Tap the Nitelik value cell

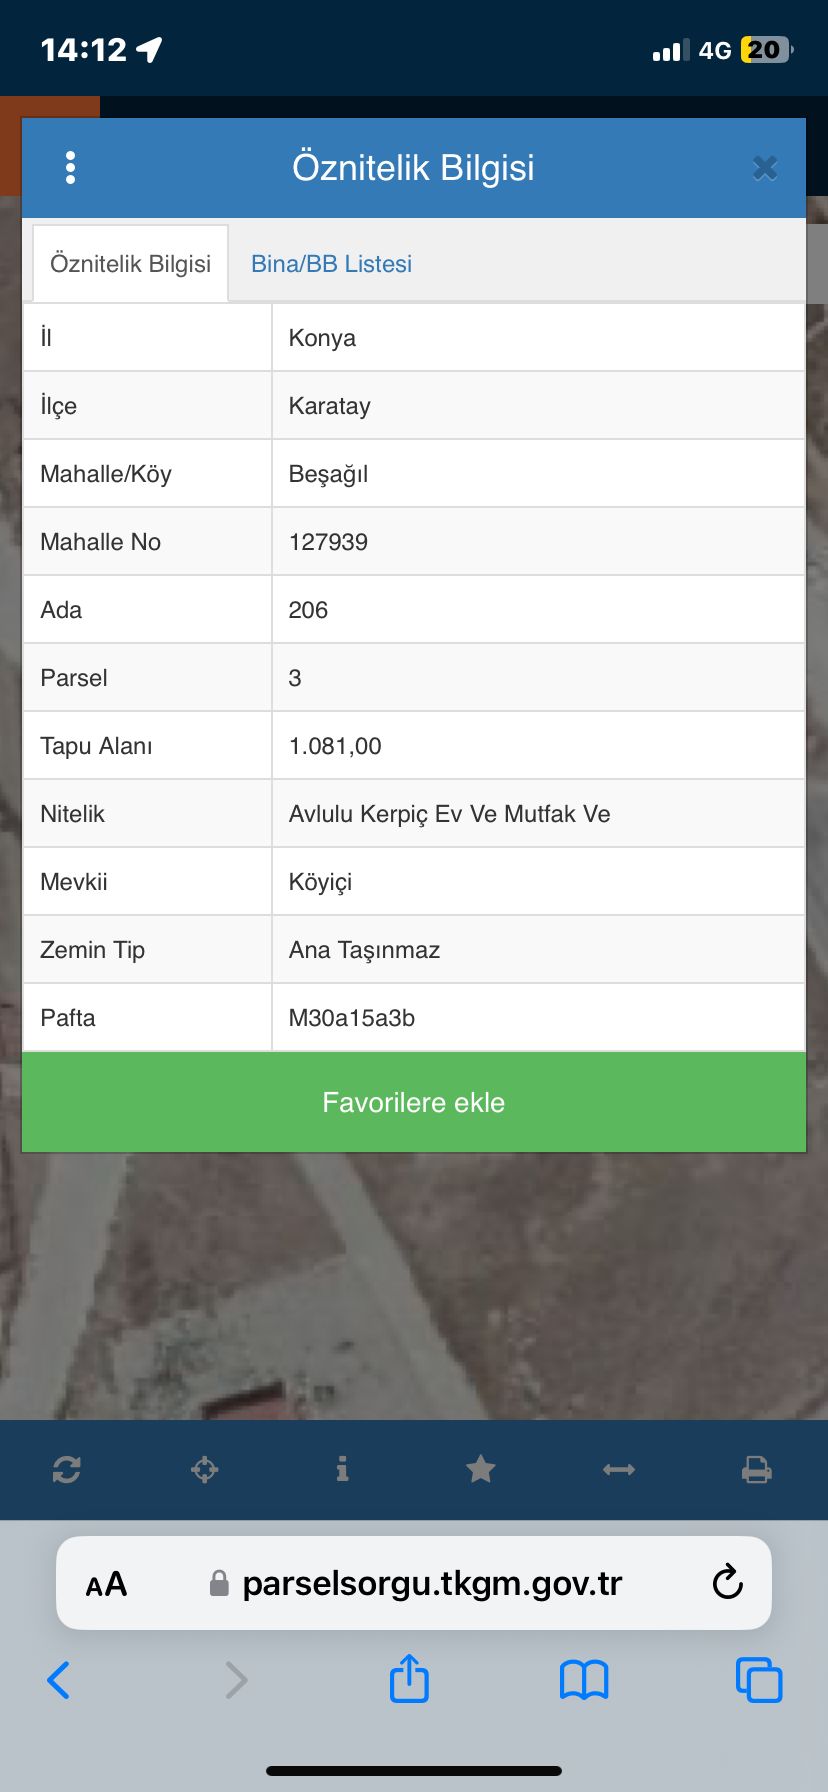(539, 814)
